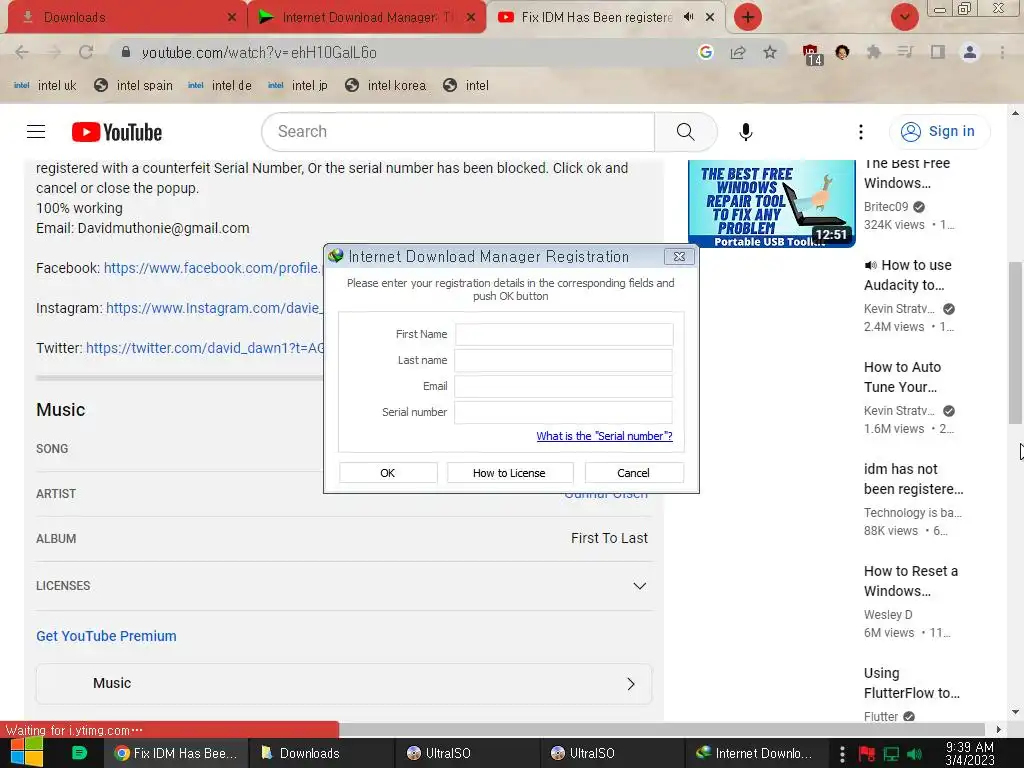Click the taskbar clock showing 9:39 AM
The image size is (1024, 768).
pos(970,754)
